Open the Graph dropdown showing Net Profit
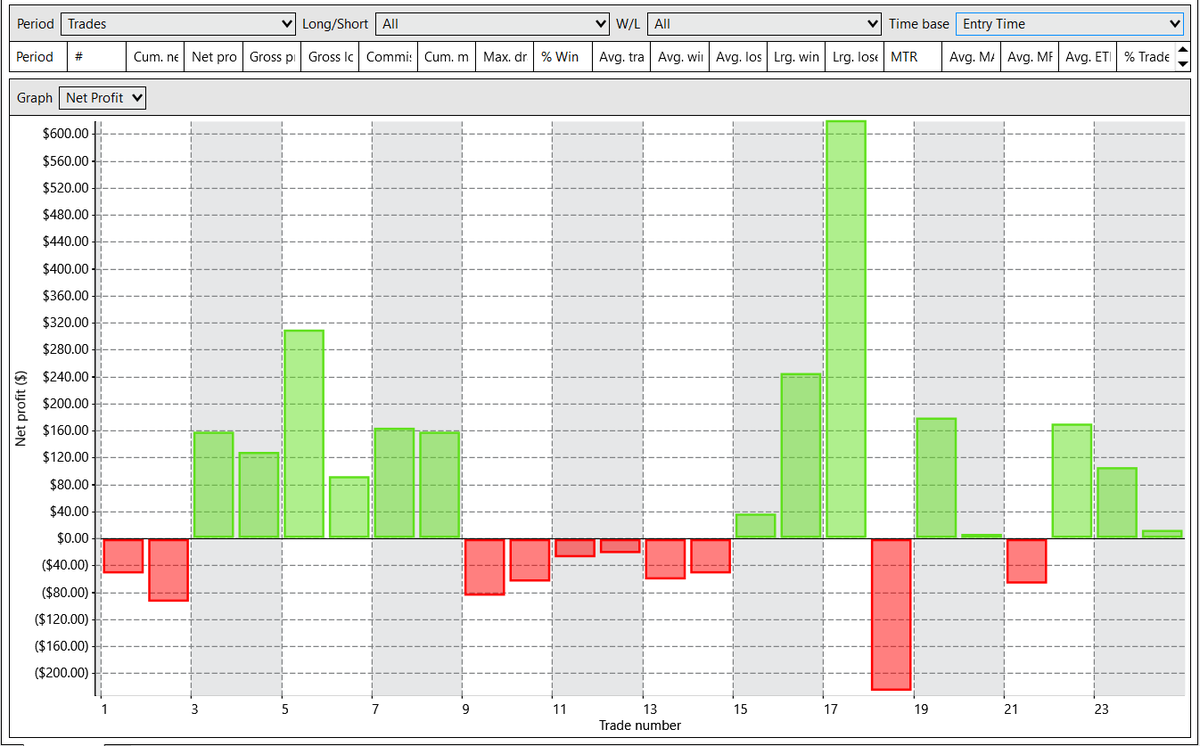The width and height of the screenshot is (1200, 746). (x=103, y=97)
